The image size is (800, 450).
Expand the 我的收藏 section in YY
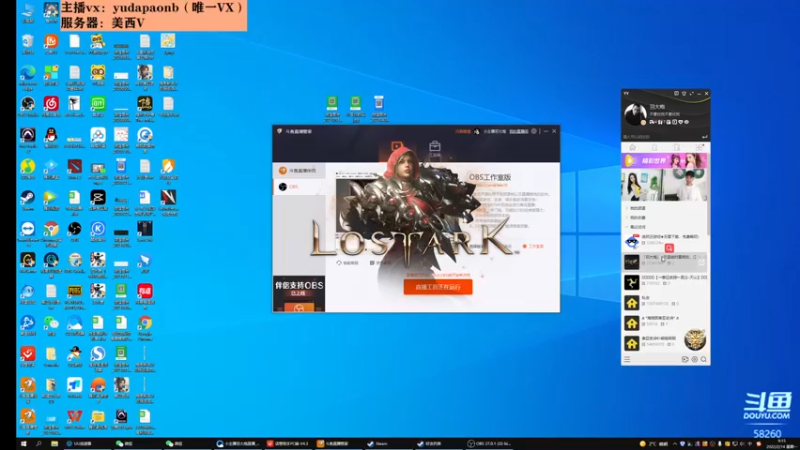(638, 218)
